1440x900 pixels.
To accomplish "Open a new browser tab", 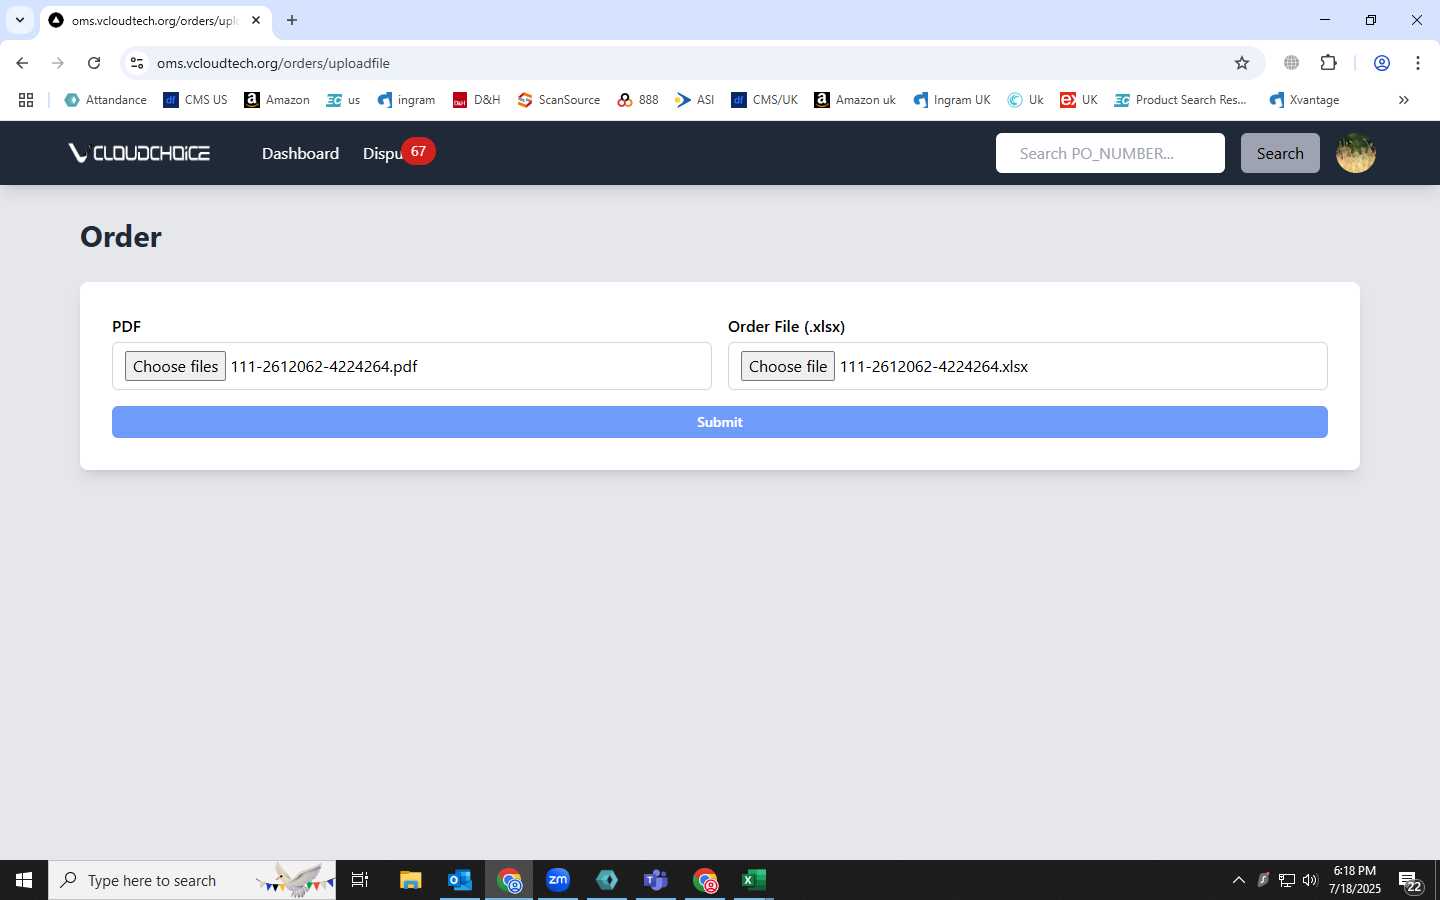I will point(292,20).
